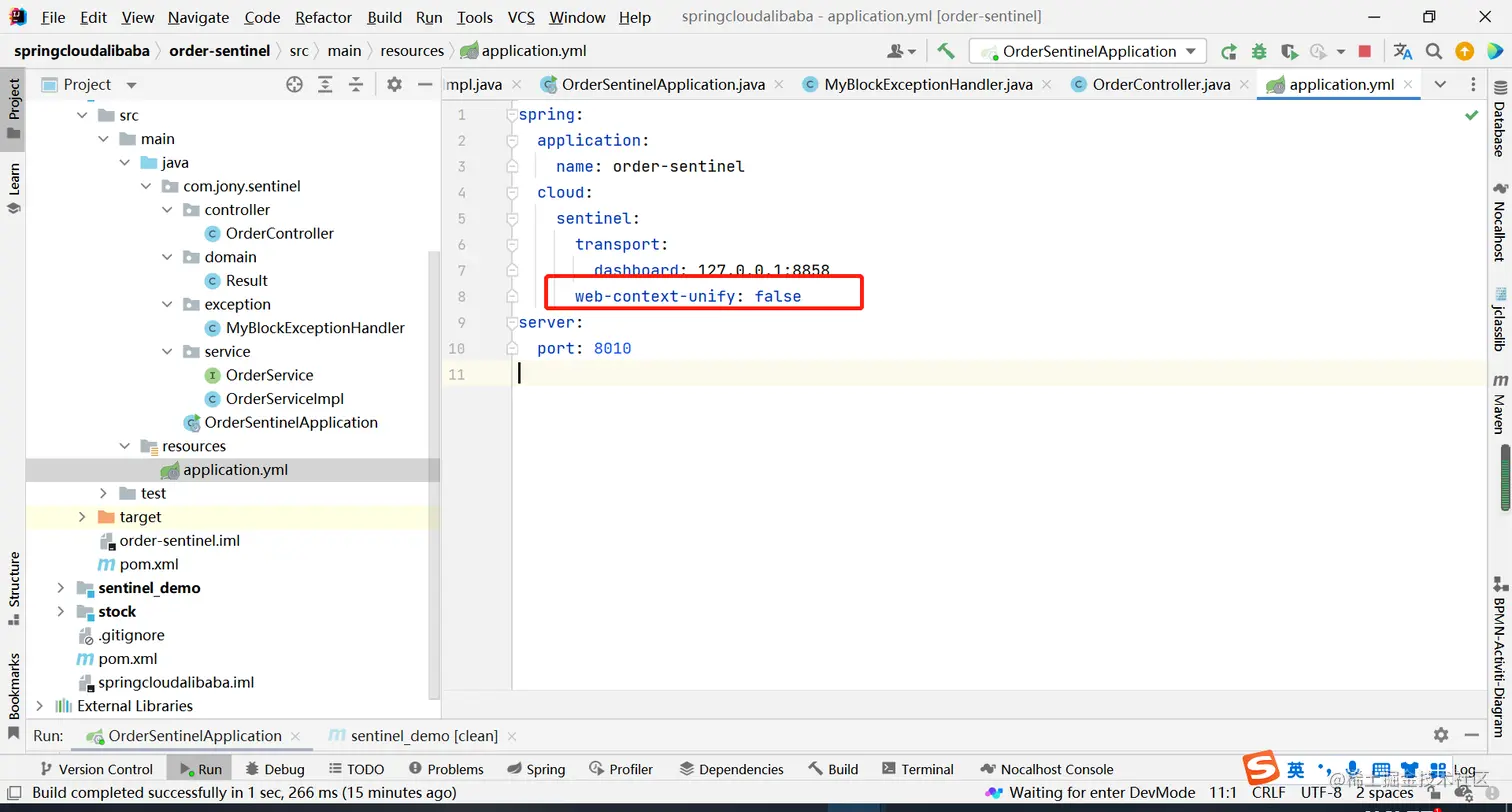The image size is (1512, 812).
Task: Open Dependencies tool window
Action: [731, 769]
